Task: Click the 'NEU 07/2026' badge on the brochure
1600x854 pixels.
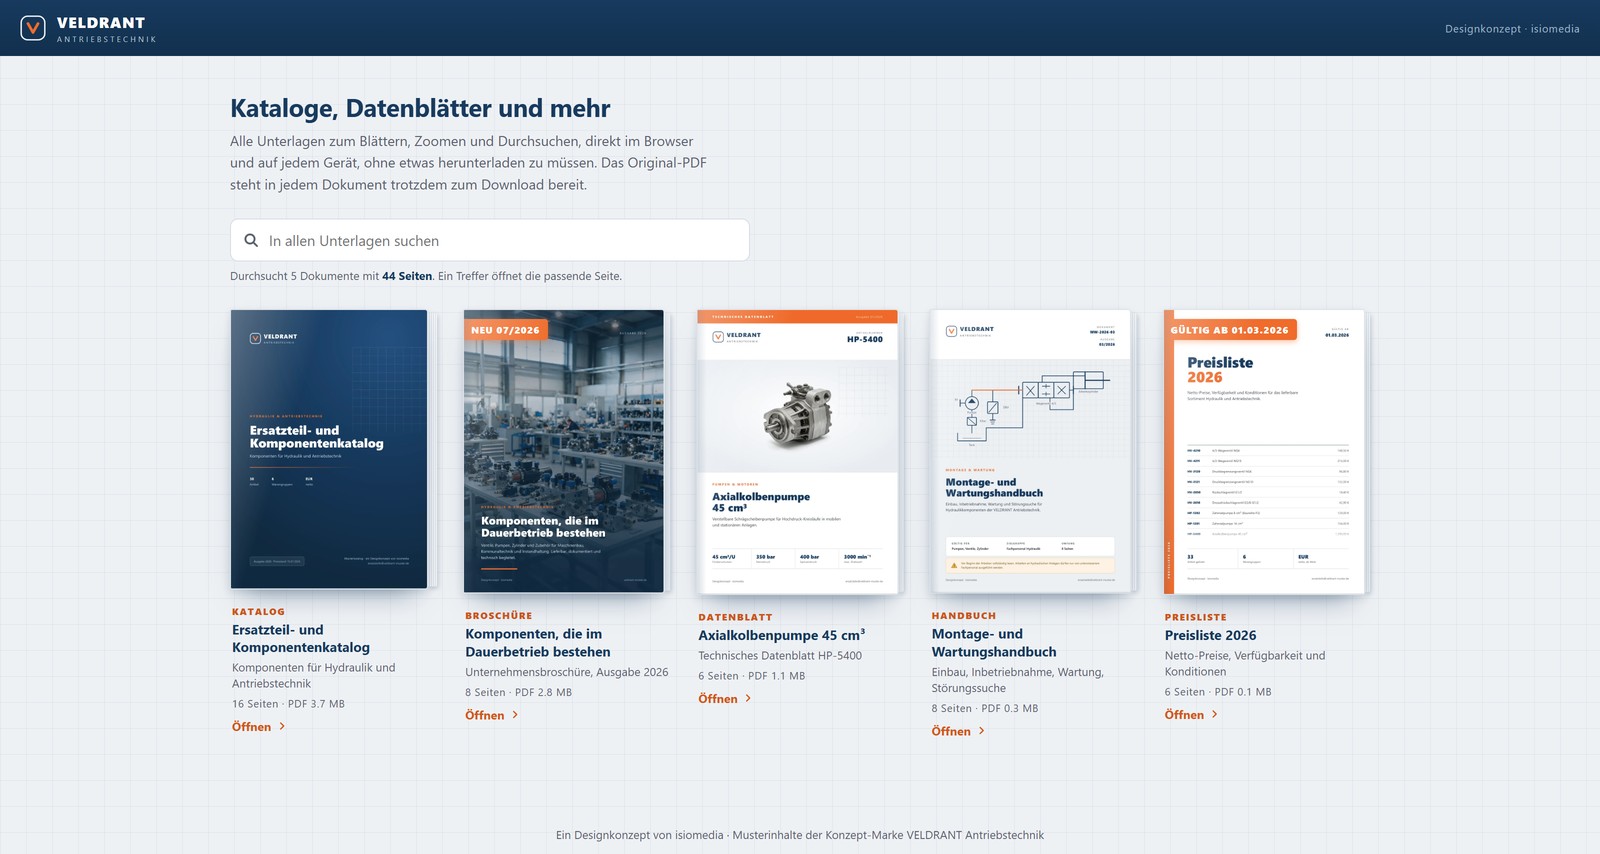Action: click(x=505, y=330)
